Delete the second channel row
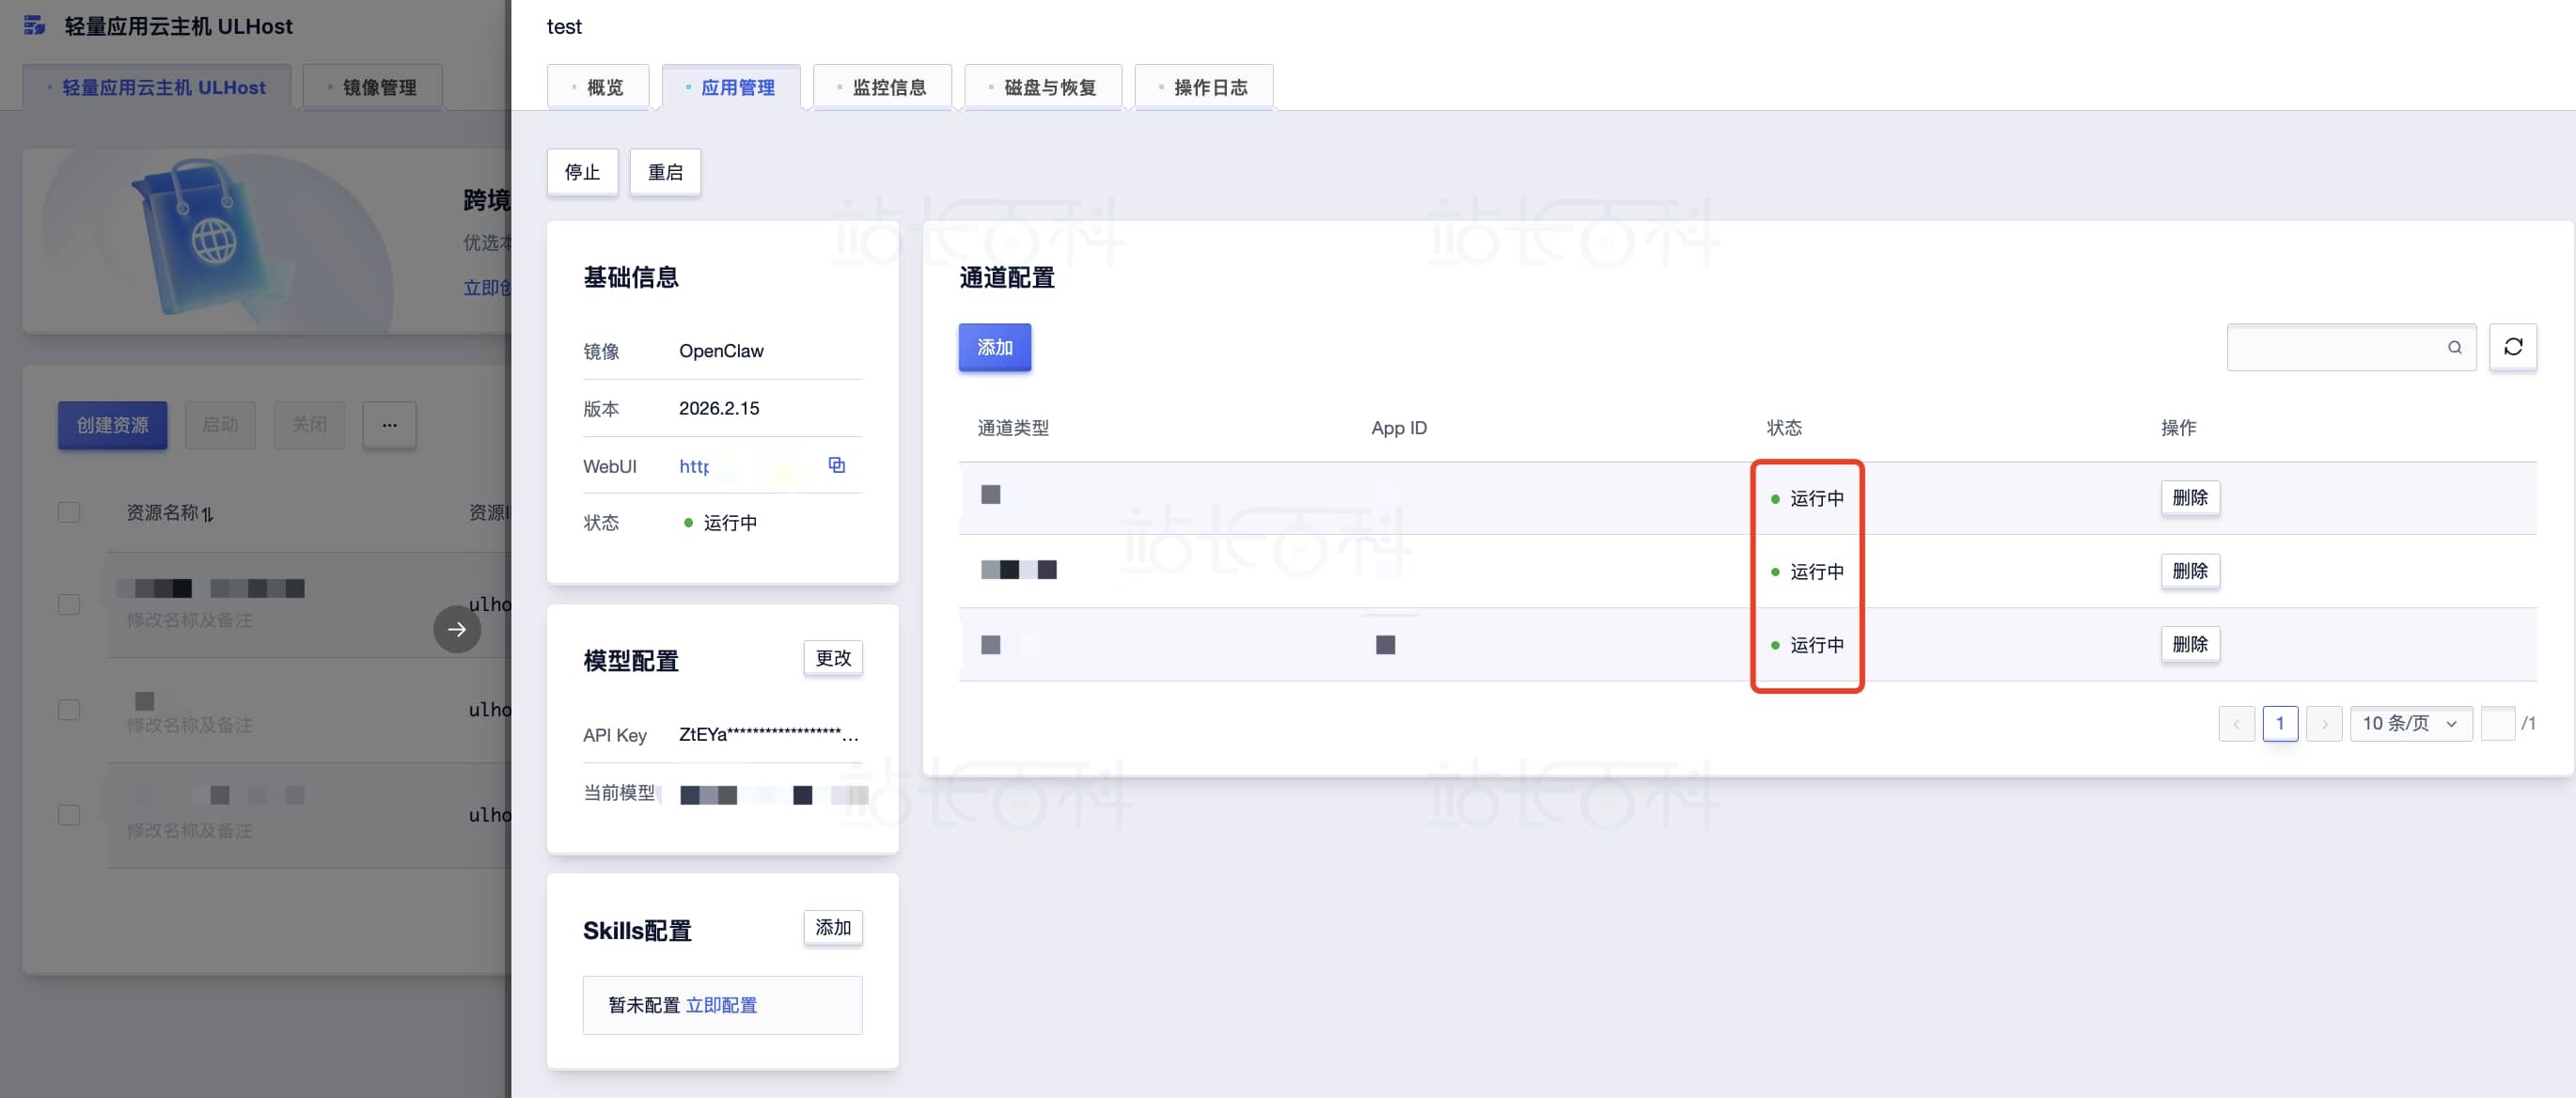2576x1098 pixels. point(2190,571)
